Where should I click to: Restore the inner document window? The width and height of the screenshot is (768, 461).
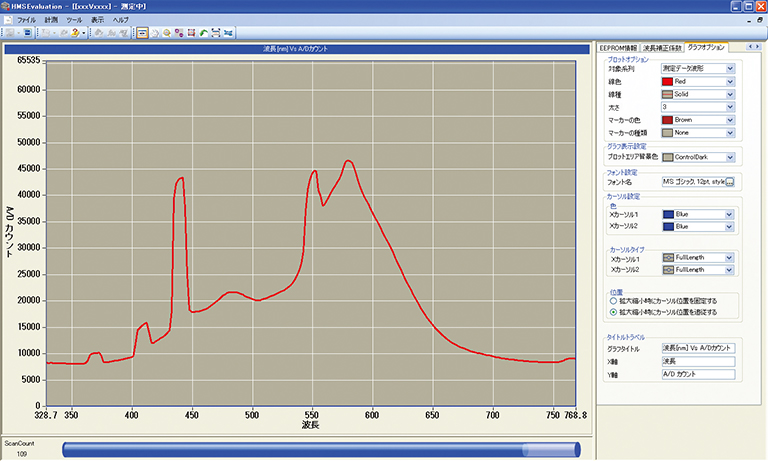(760, 20)
